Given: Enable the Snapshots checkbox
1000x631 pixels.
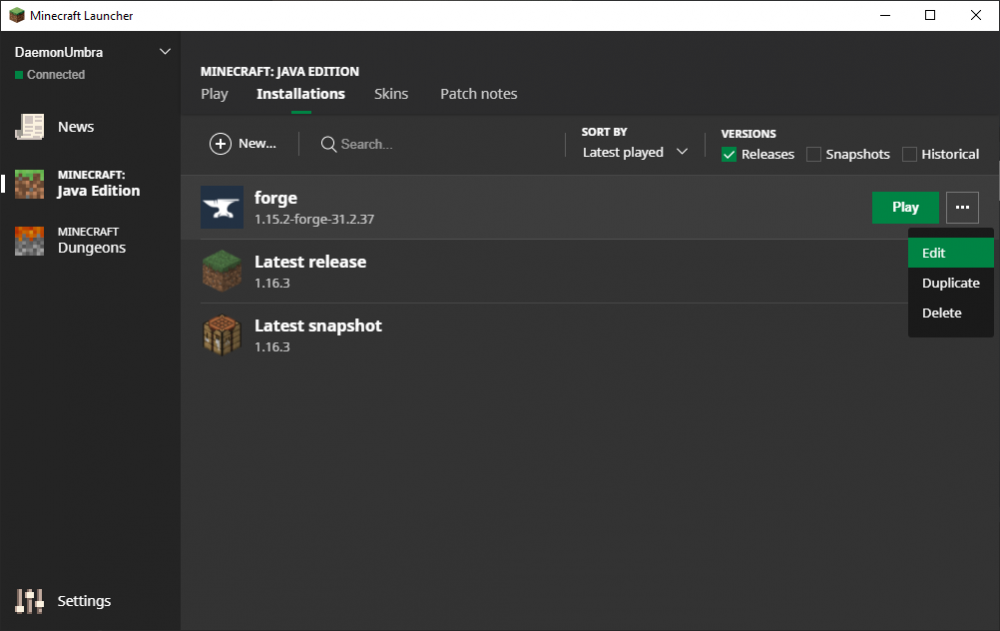Looking at the screenshot, I should click(x=814, y=154).
